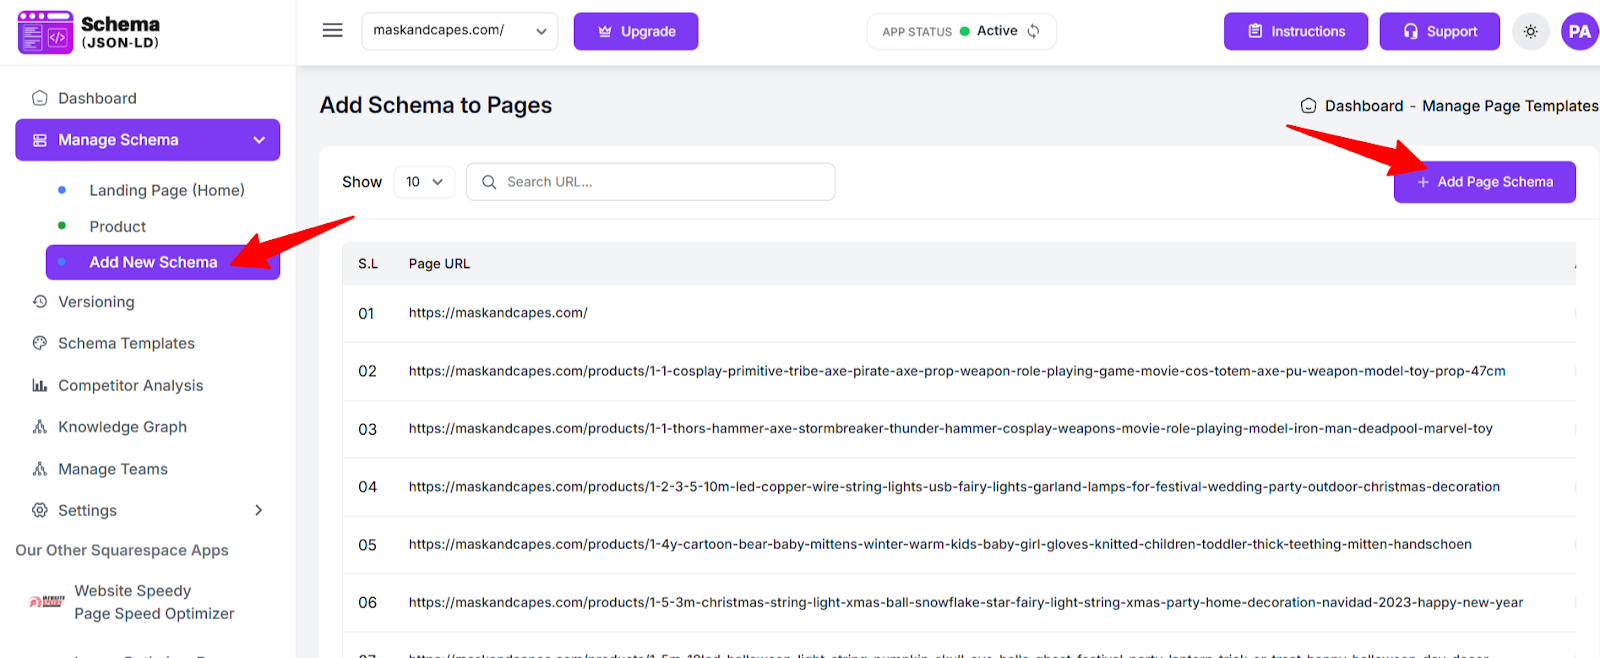Click the Upgrade button
The height and width of the screenshot is (658, 1600).
(x=635, y=31)
